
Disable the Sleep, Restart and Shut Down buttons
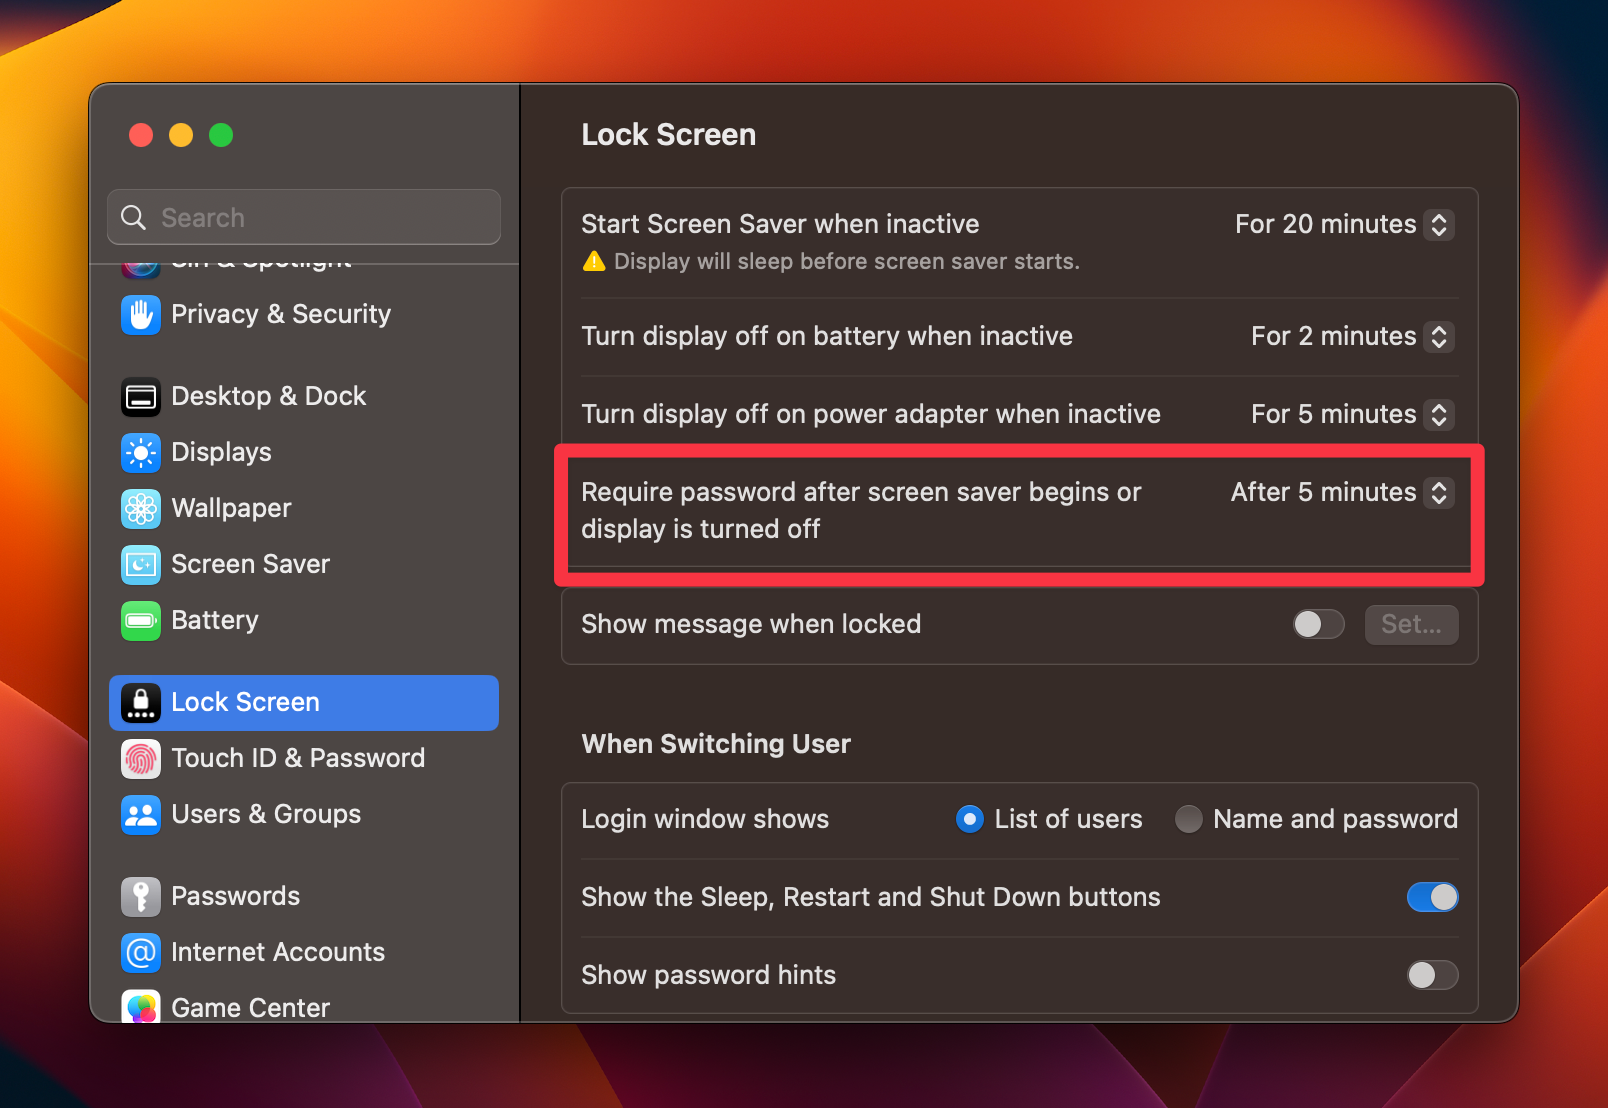pos(1433,897)
